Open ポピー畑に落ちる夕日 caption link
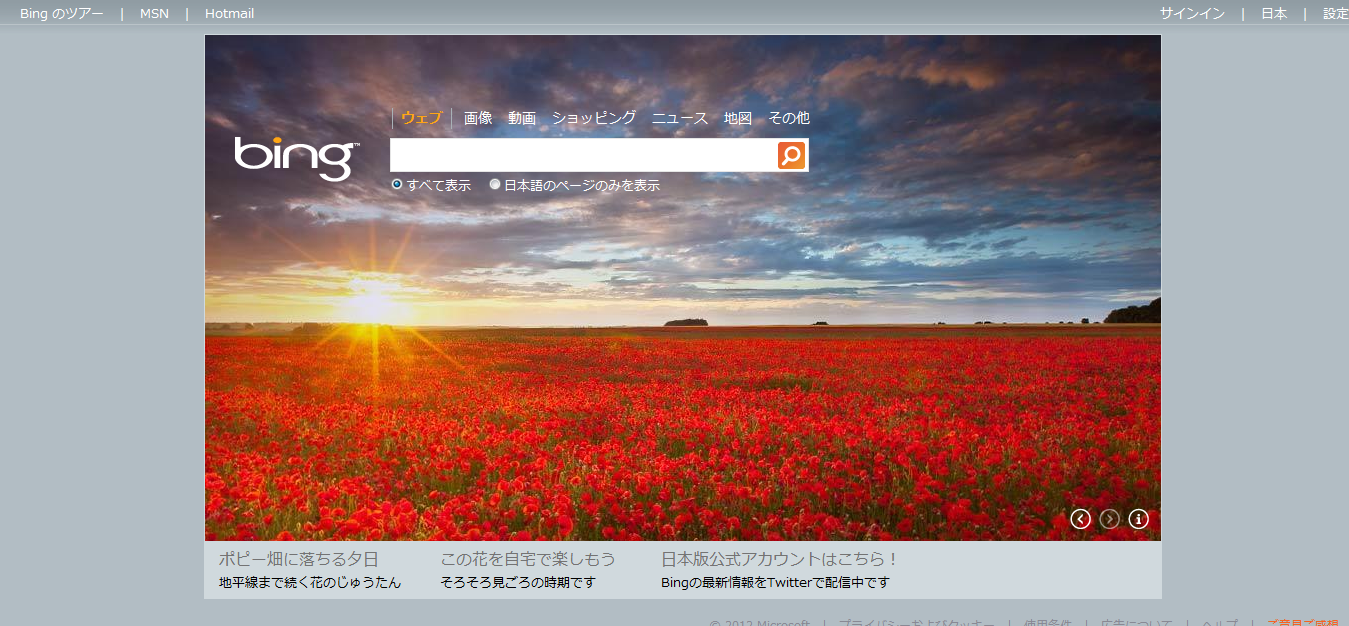Viewport: 1349px width, 626px height. tap(298, 559)
